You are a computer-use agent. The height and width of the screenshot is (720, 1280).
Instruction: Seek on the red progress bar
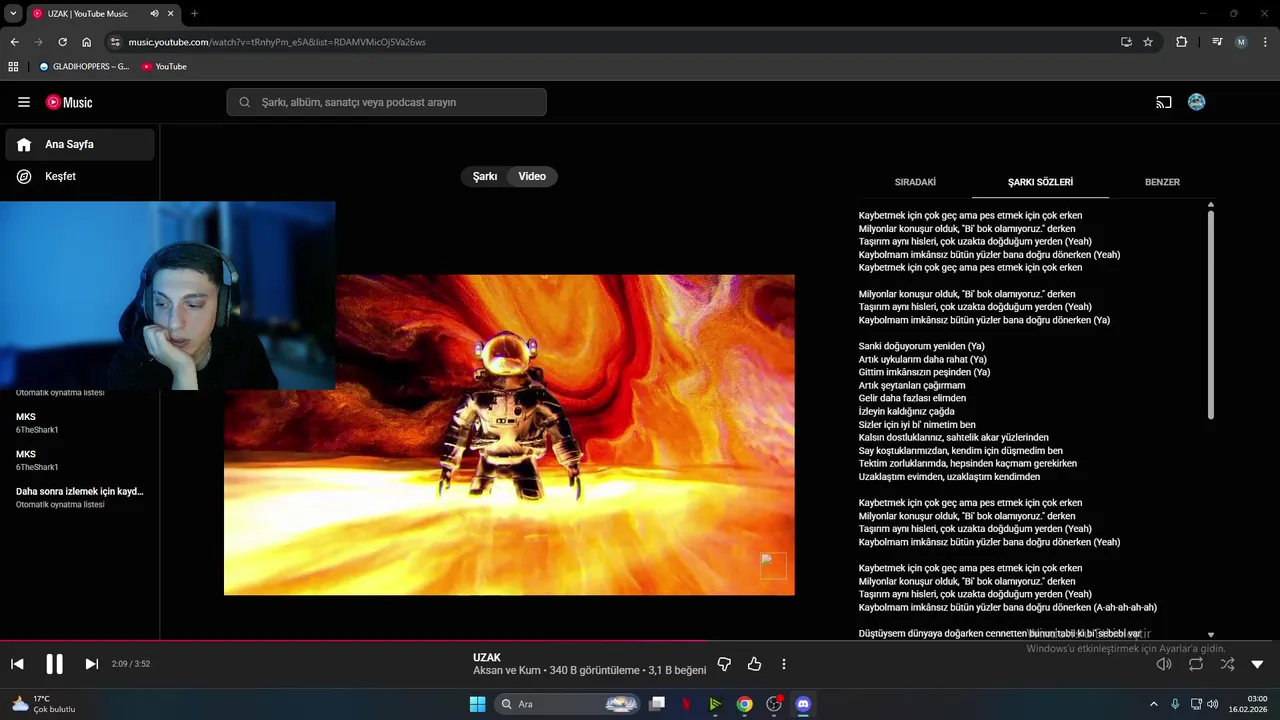click(x=640, y=640)
